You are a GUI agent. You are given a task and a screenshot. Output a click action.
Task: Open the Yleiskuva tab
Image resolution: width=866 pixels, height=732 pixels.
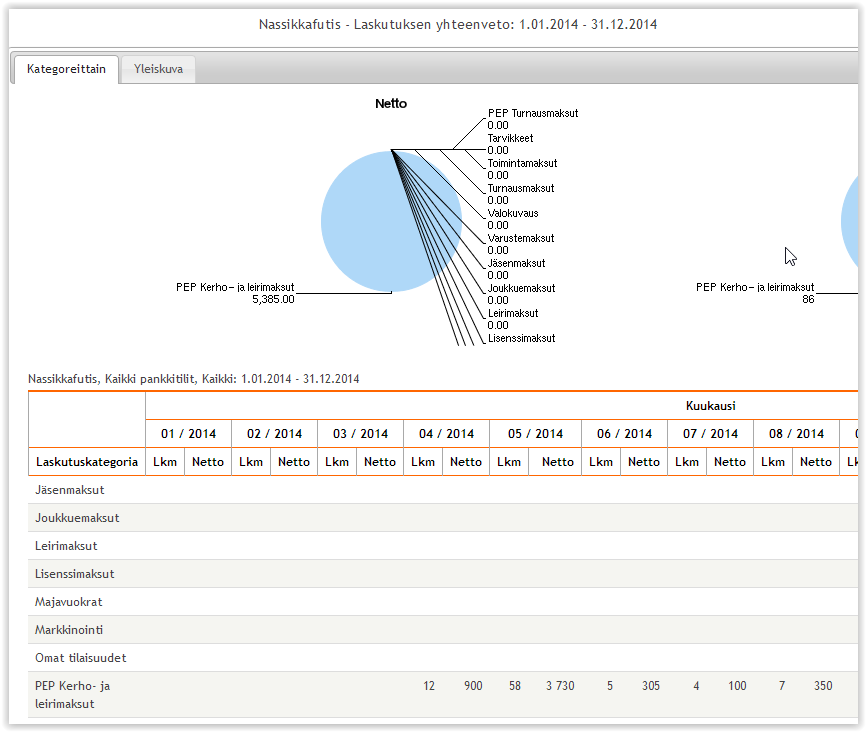point(158,69)
